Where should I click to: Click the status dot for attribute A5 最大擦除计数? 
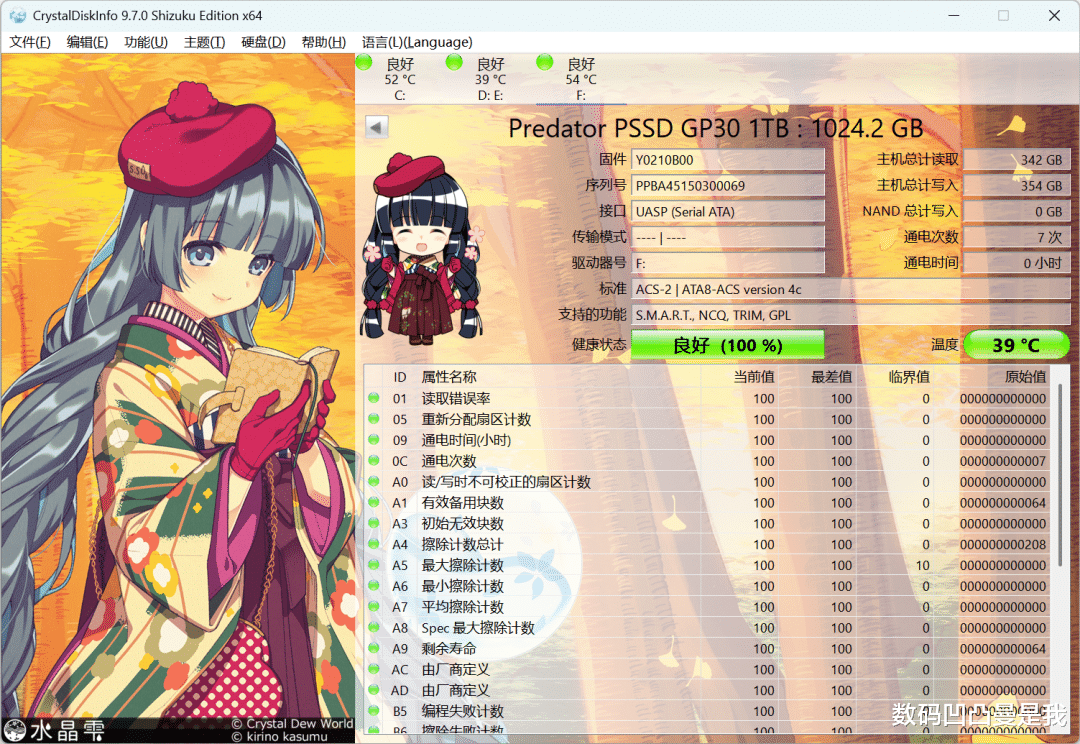click(374, 565)
